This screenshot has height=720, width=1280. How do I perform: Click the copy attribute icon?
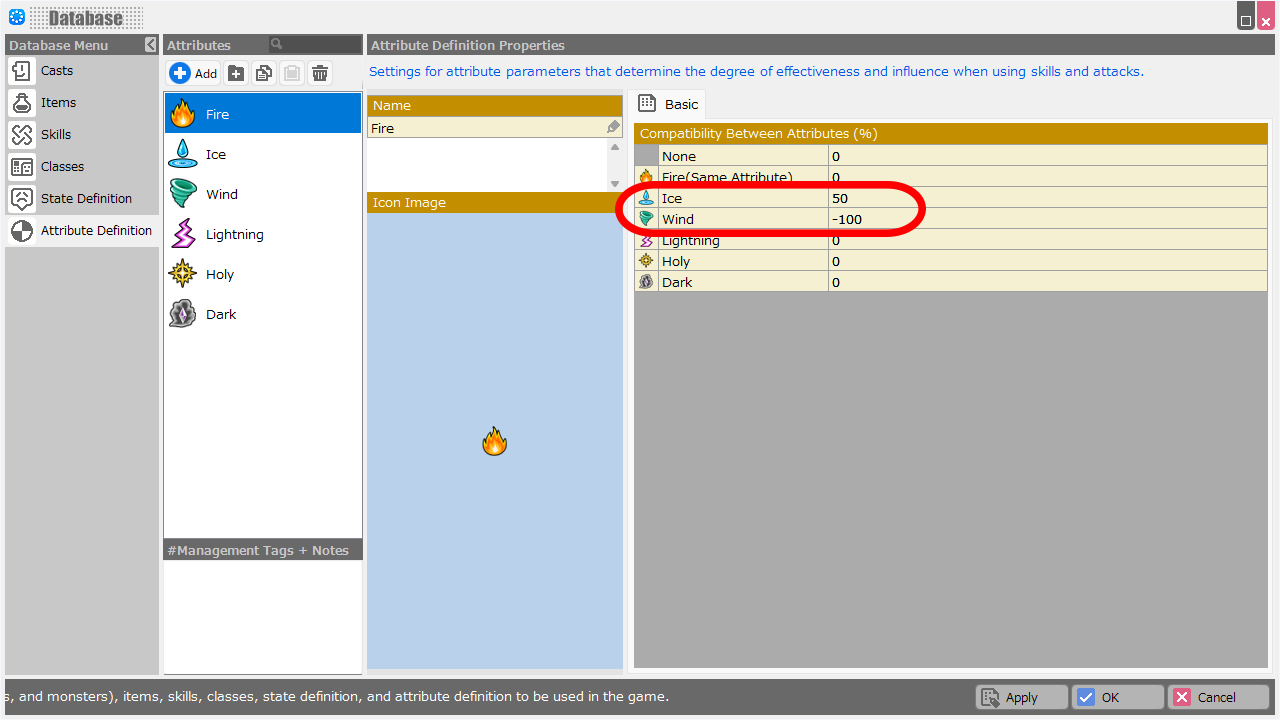pyautogui.click(x=264, y=73)
